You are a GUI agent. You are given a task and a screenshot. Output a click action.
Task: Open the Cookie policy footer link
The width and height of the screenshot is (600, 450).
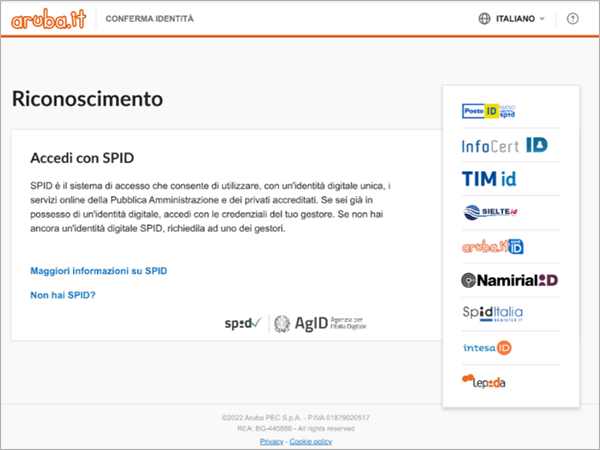click(x=311, y=442)
